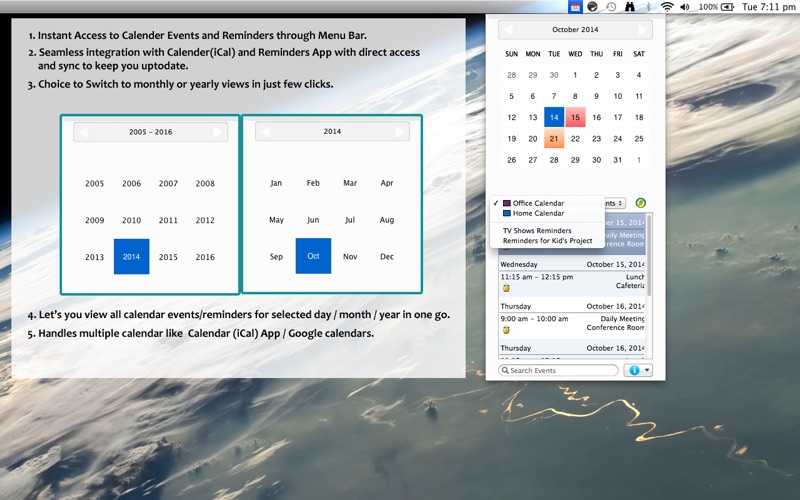This screenshot has height=500, width=800.
Task: Choose Reminders for Kid's Project
Action: click(x=547, y=241)
